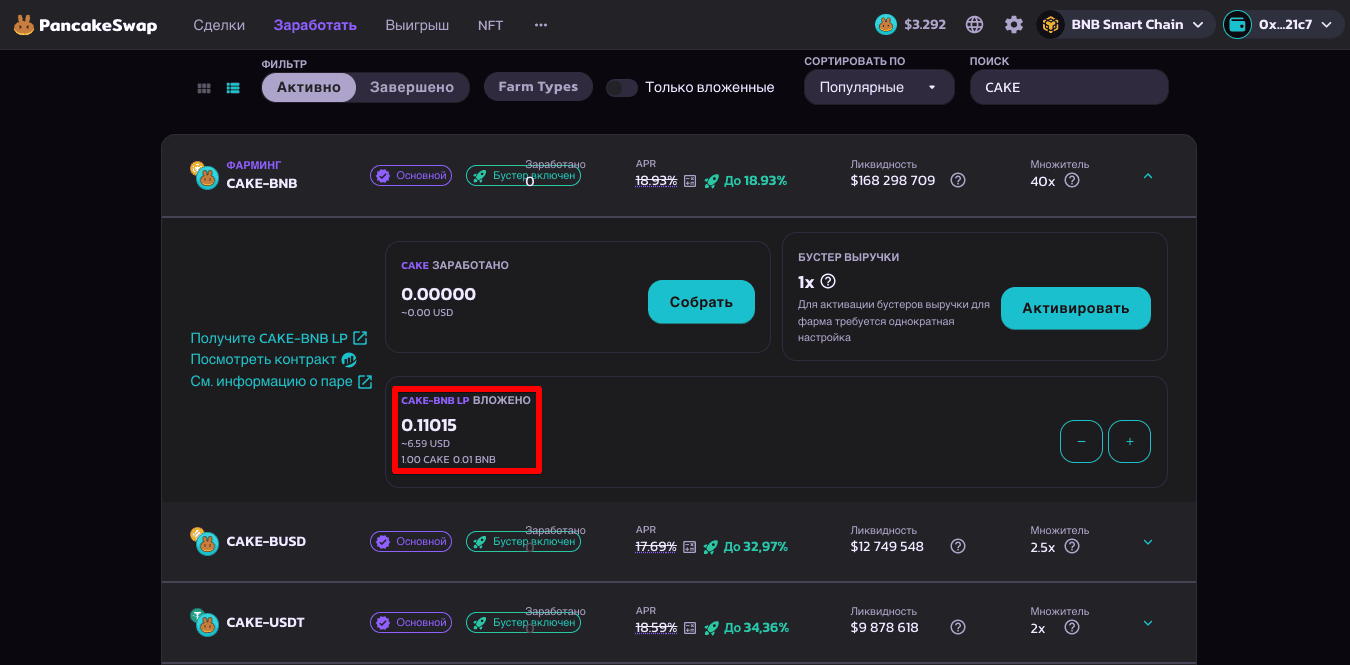Screen dimensions: 1350x665
Task: Open the Заработать menu
Action: [315, 25]
